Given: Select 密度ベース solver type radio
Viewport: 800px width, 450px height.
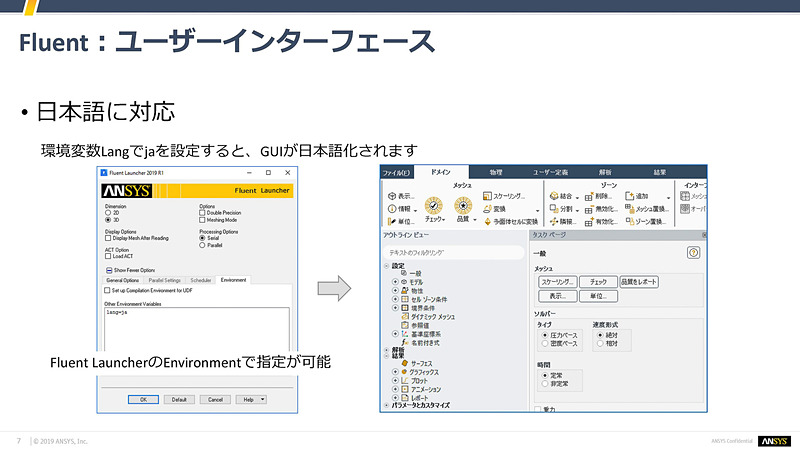Looking at the screenshot, I should 545,344.
